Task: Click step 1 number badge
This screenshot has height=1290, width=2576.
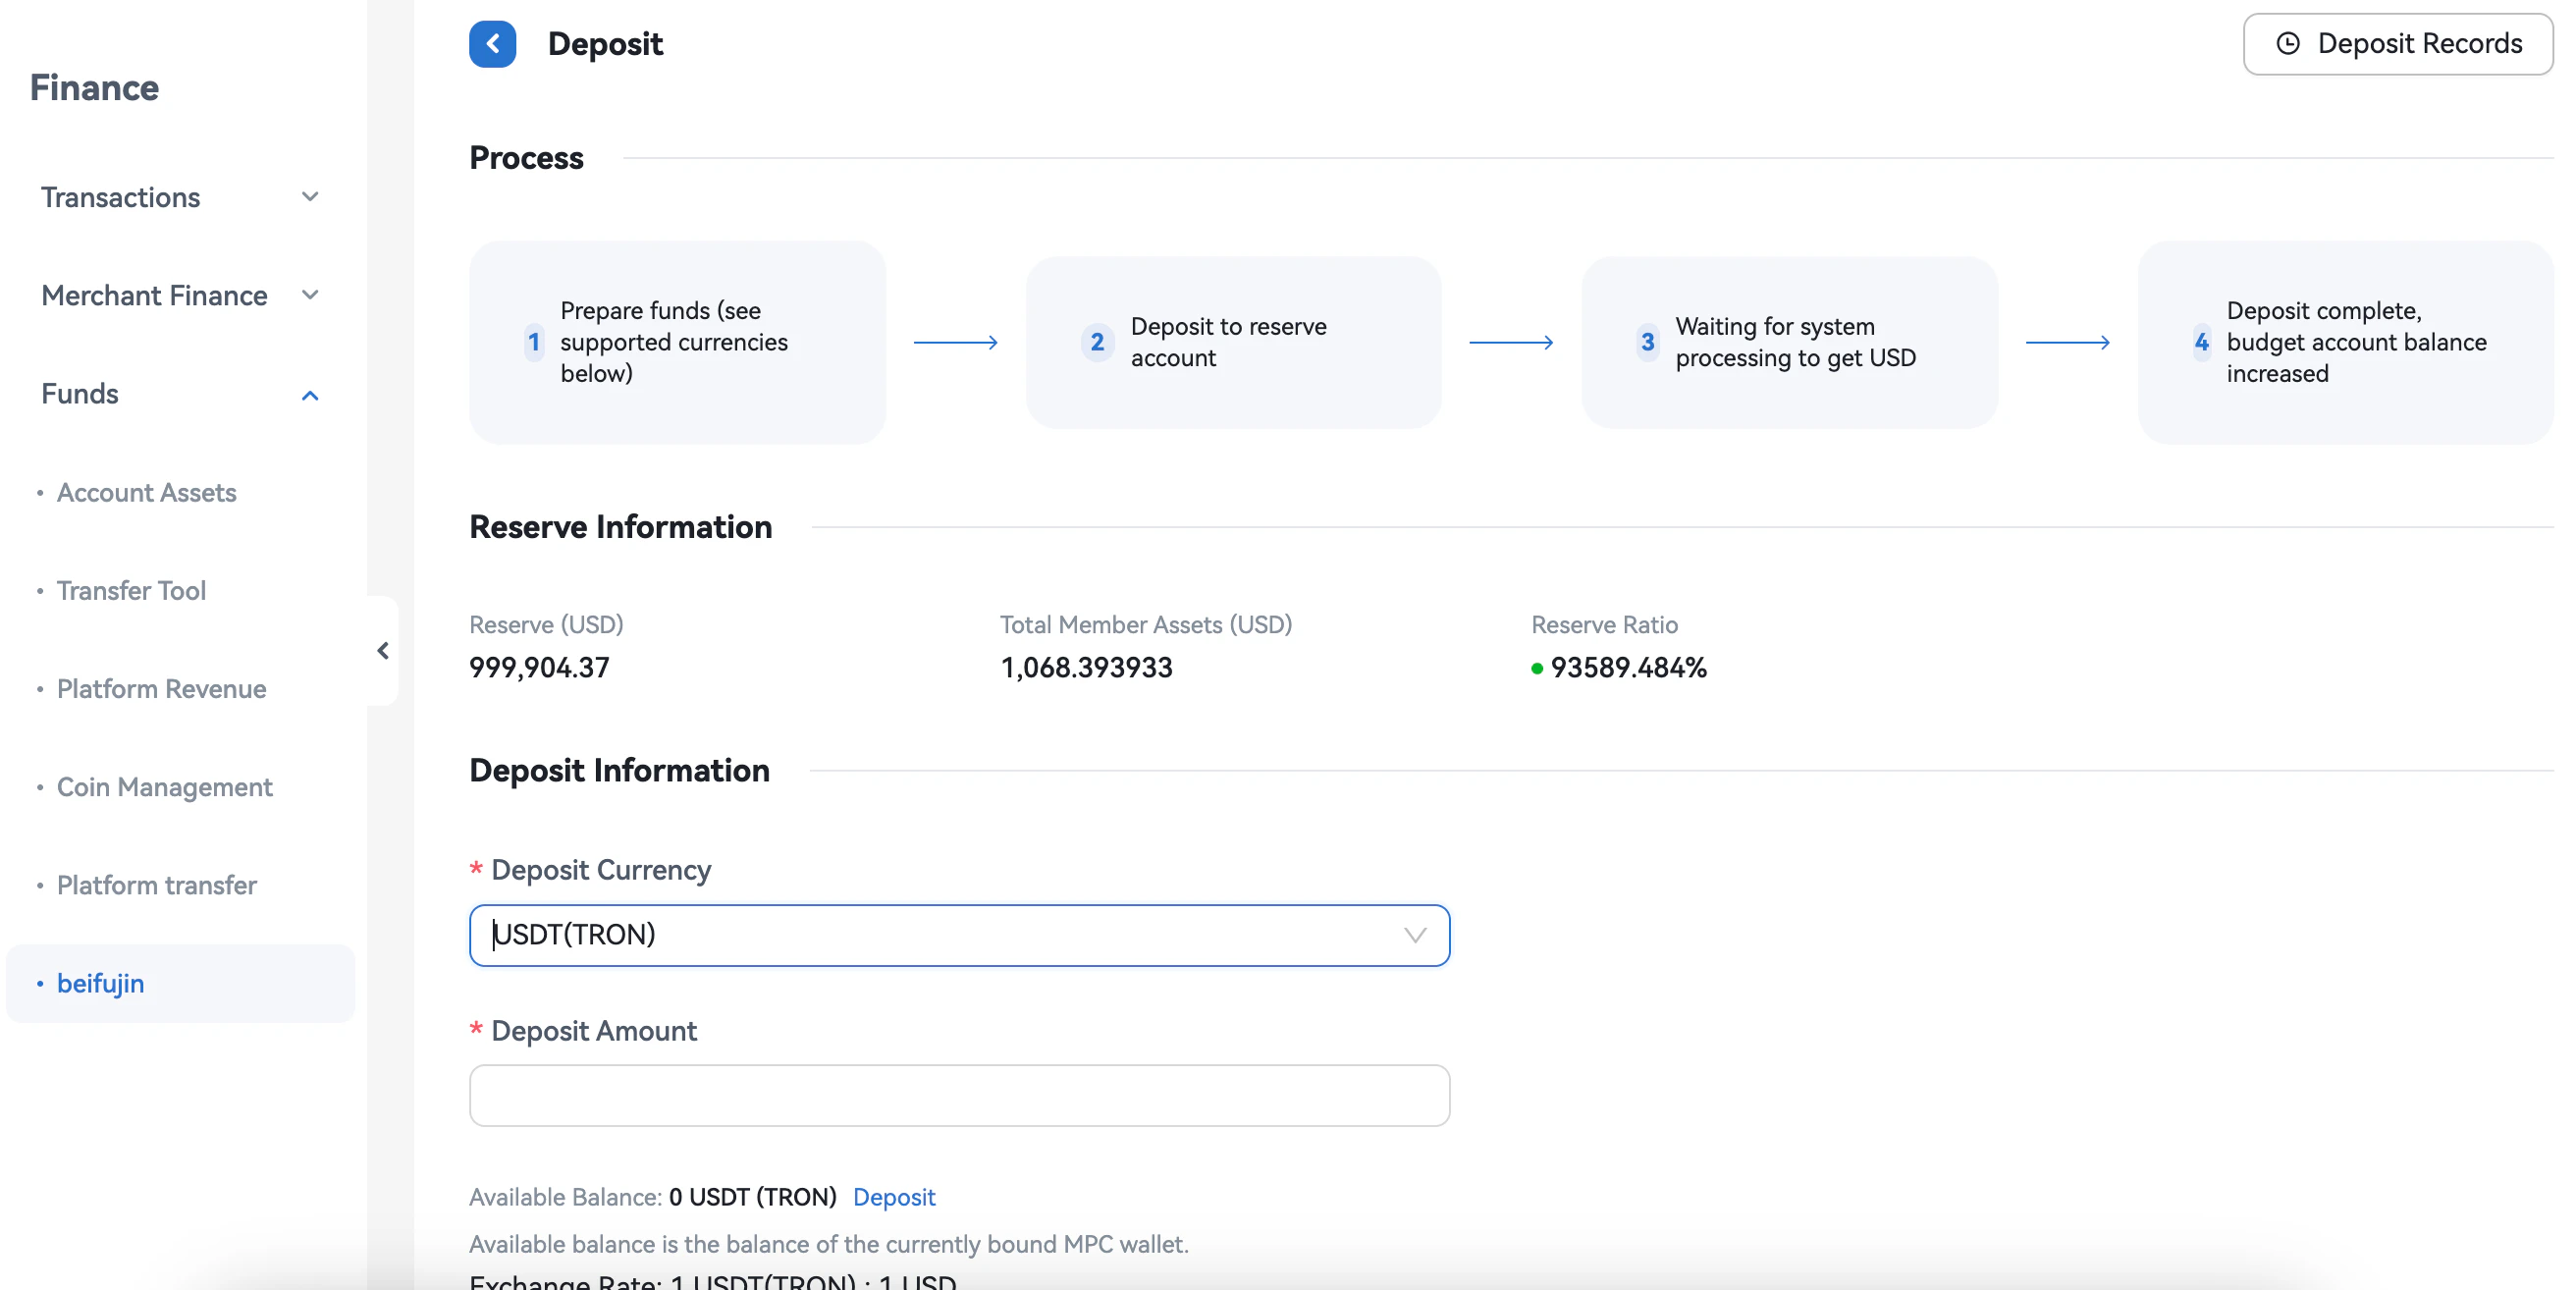Action: point(534,342)
